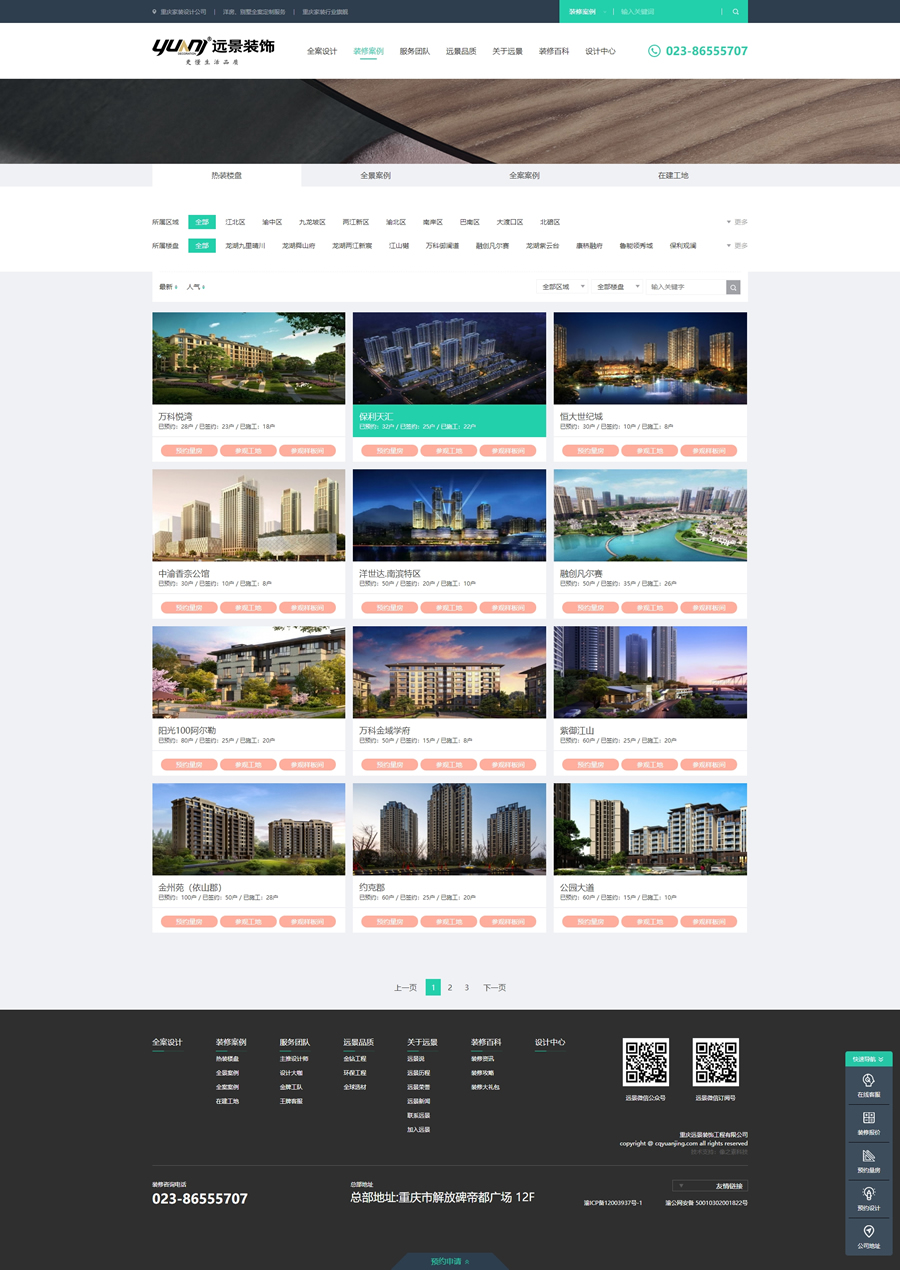This screenshot has height=1270, width=900.
Task: Go to page 2 in pagination
Action: [x=450, y=987]
